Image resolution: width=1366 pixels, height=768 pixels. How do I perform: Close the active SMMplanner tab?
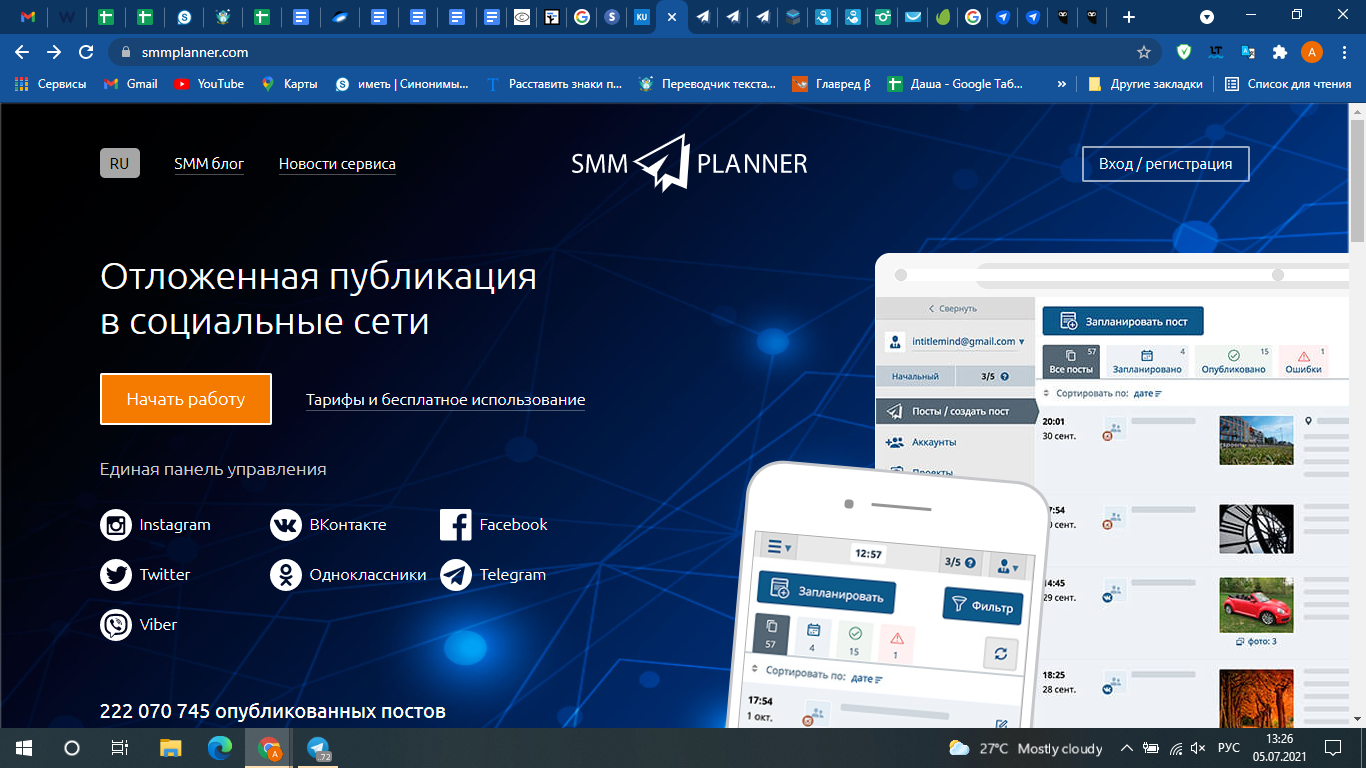click(x=671, y=17)
